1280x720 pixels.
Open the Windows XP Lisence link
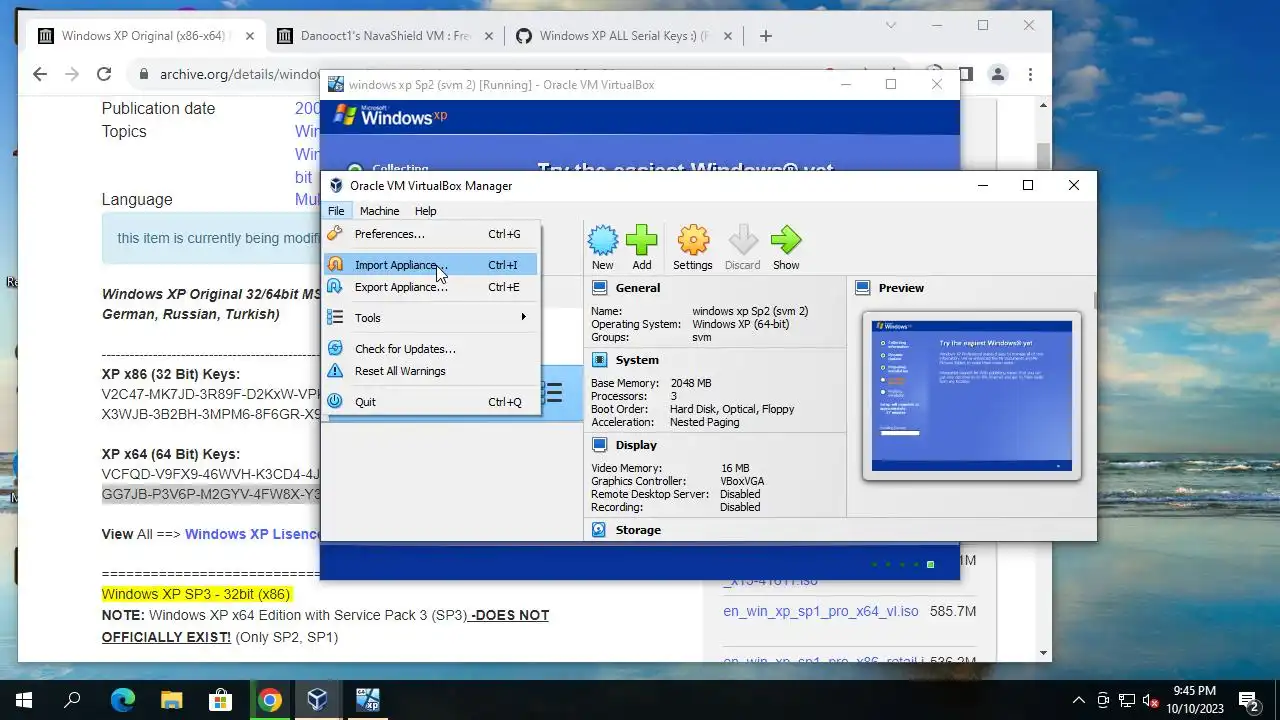tap(252, 534)
